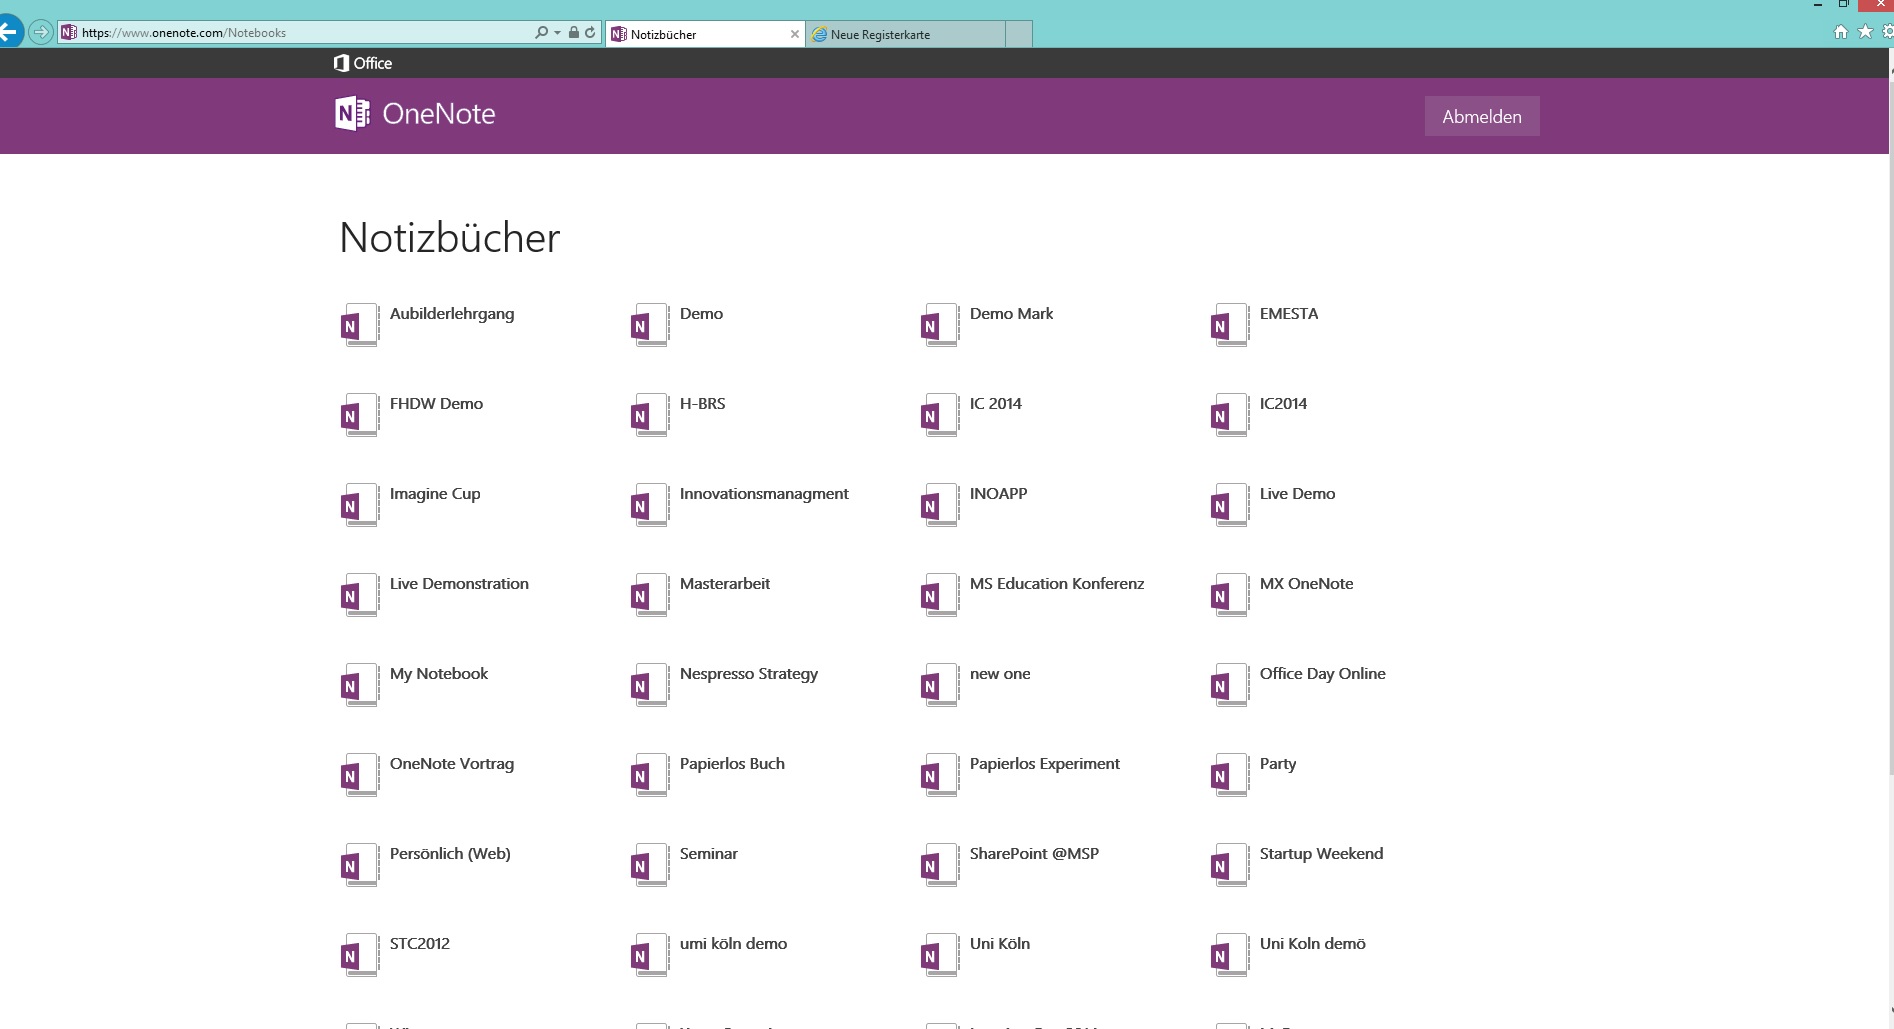This screenshot has width=1894, height=1029.
Task: Click the OneNote logo in the purple header
Action: click(351, 114)
